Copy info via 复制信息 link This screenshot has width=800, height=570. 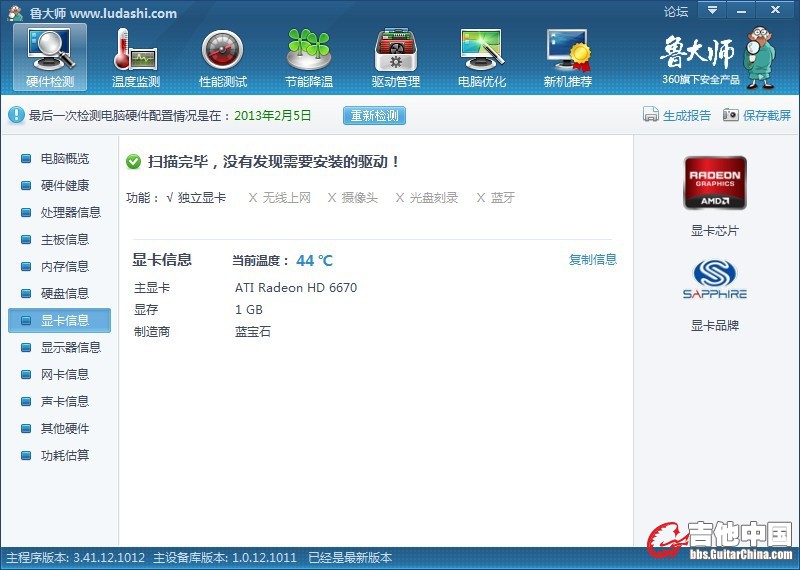point(593,260)
